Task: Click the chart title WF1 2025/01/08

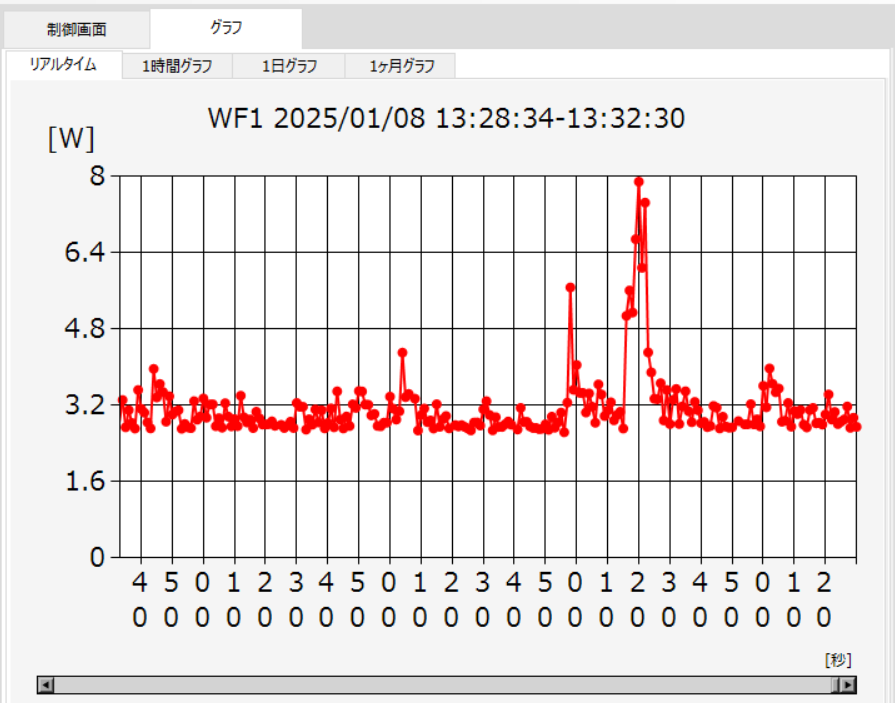Action: tap(445, 118)
